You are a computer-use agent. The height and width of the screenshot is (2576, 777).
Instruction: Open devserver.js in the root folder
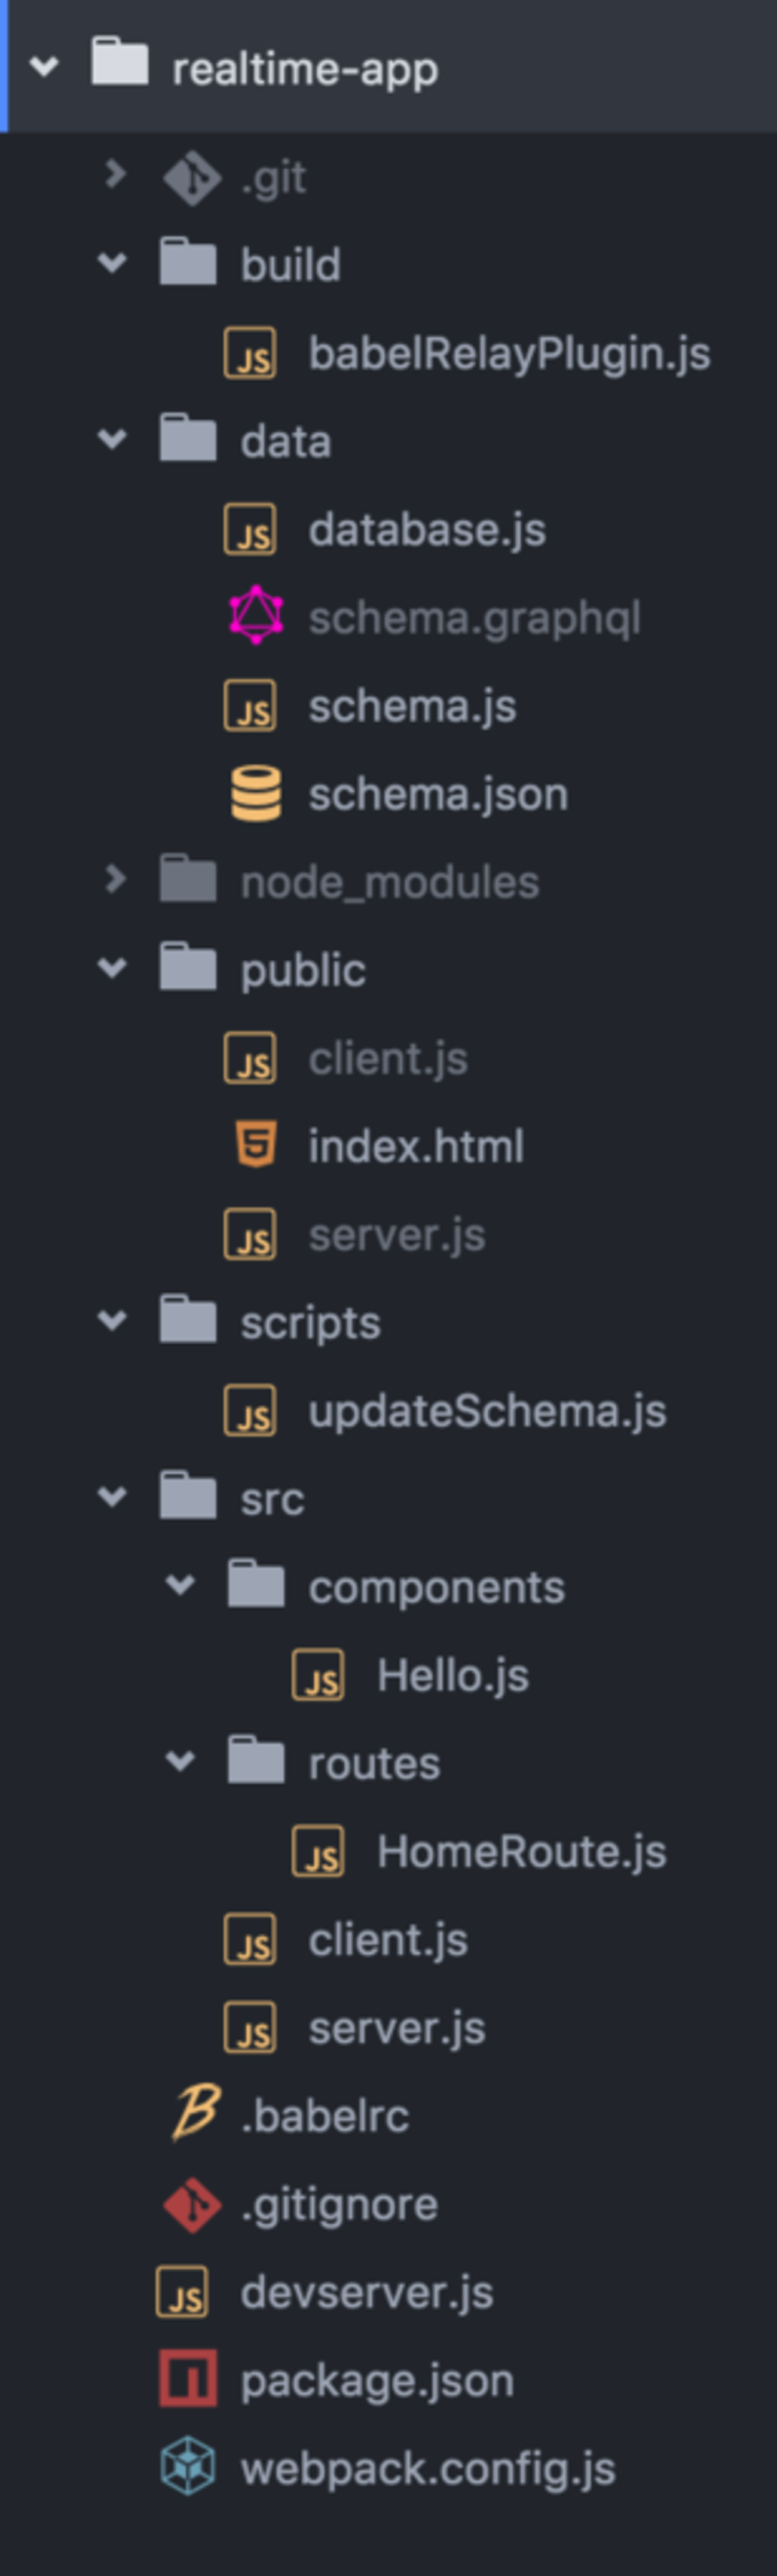click(x=366, y=2291)
